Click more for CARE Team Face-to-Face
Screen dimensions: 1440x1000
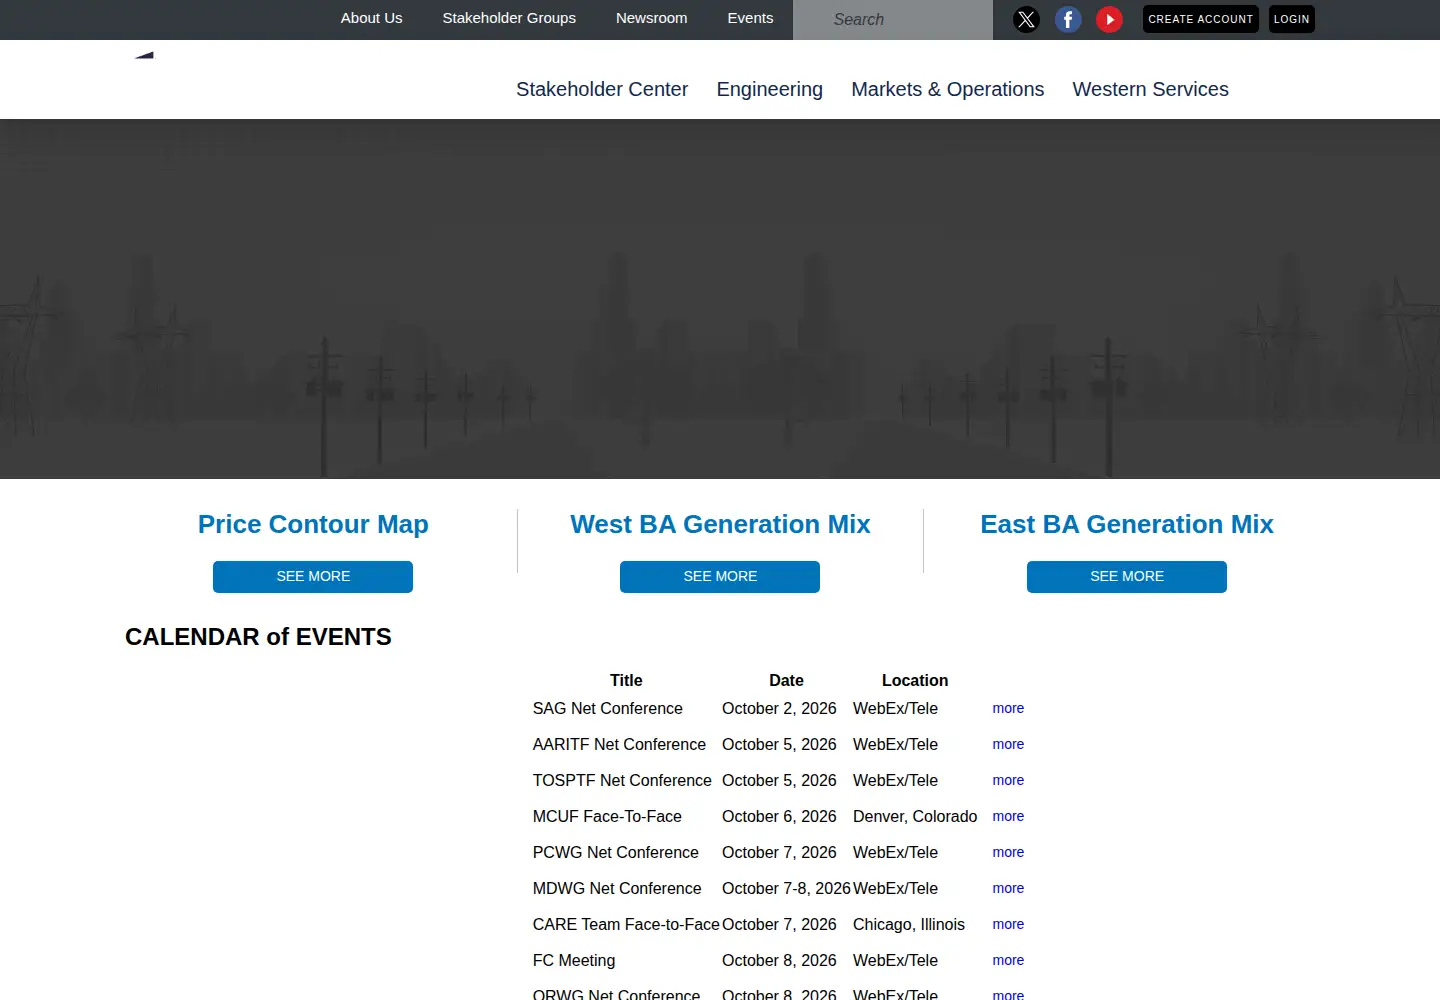(x=1008, y=924)
